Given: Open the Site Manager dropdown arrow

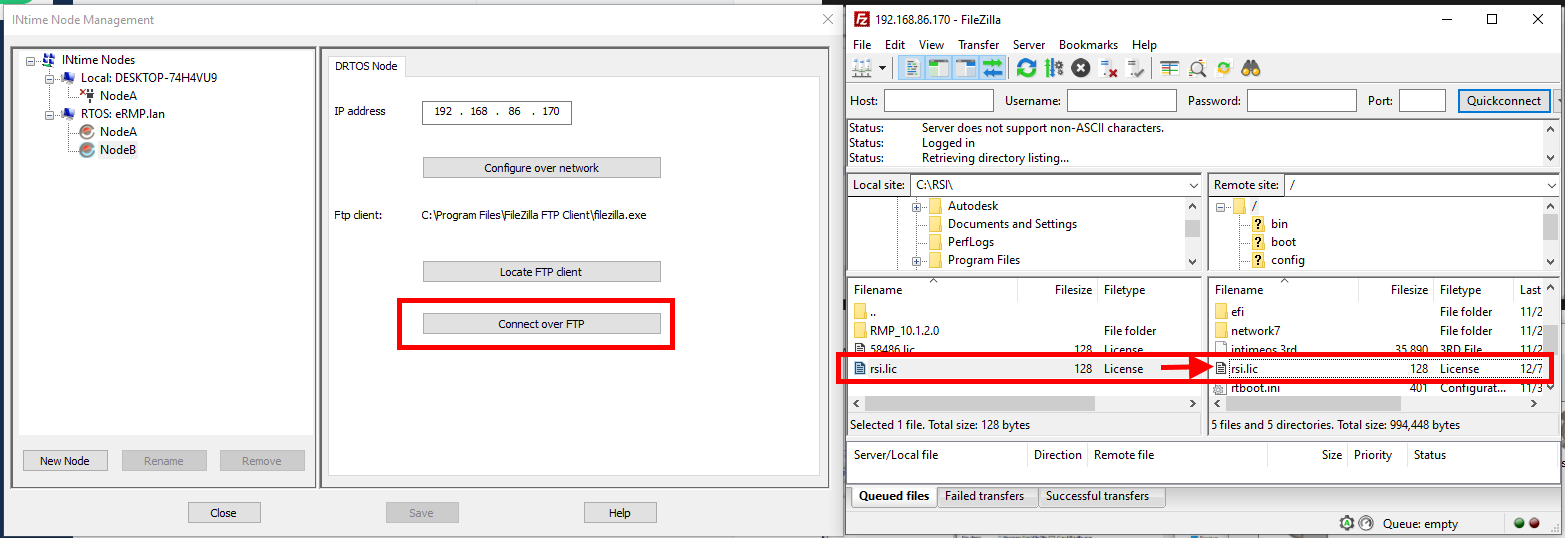Looking at the screenshot, I should pos(883,68).
